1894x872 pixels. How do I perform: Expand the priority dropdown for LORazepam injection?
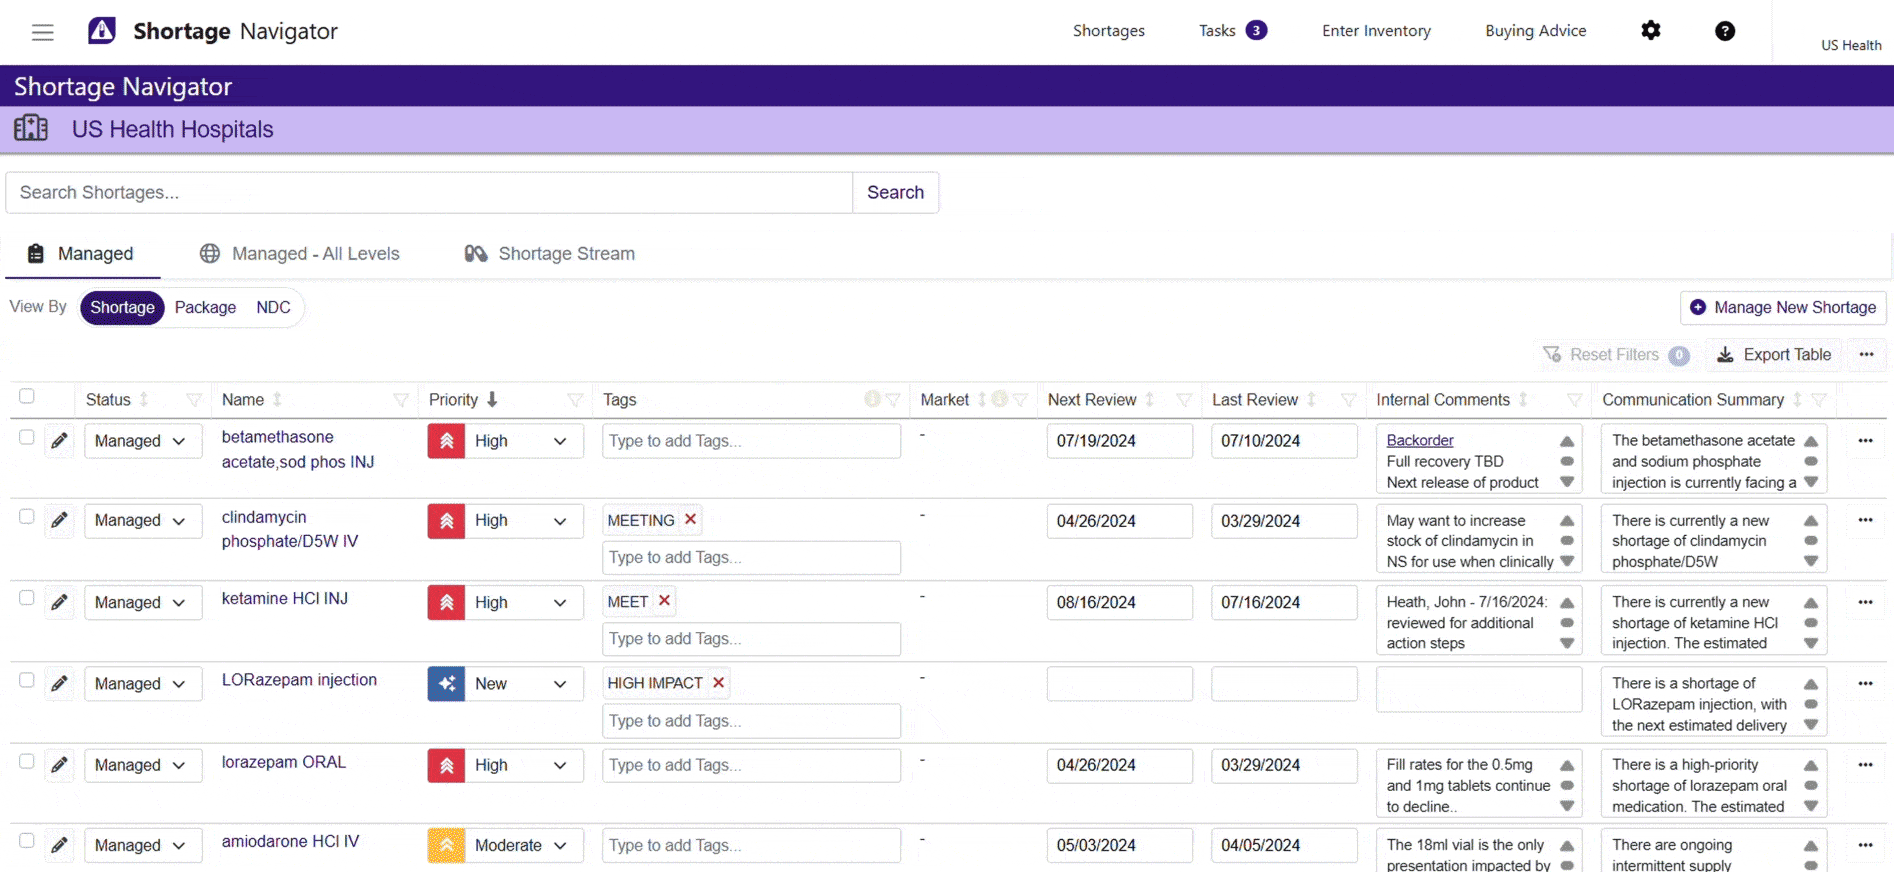559,684
